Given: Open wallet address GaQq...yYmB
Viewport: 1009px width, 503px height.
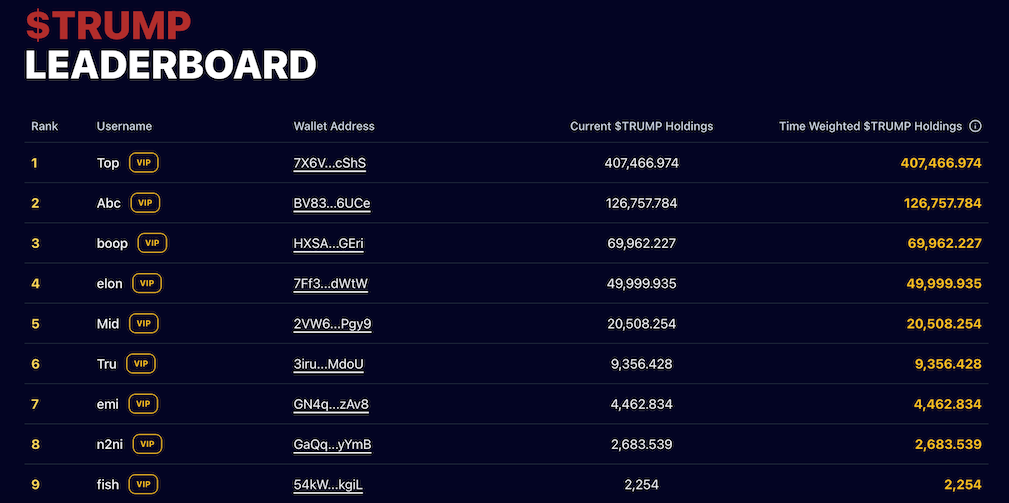Looking at the screenshot, I should tap(333, 444).
